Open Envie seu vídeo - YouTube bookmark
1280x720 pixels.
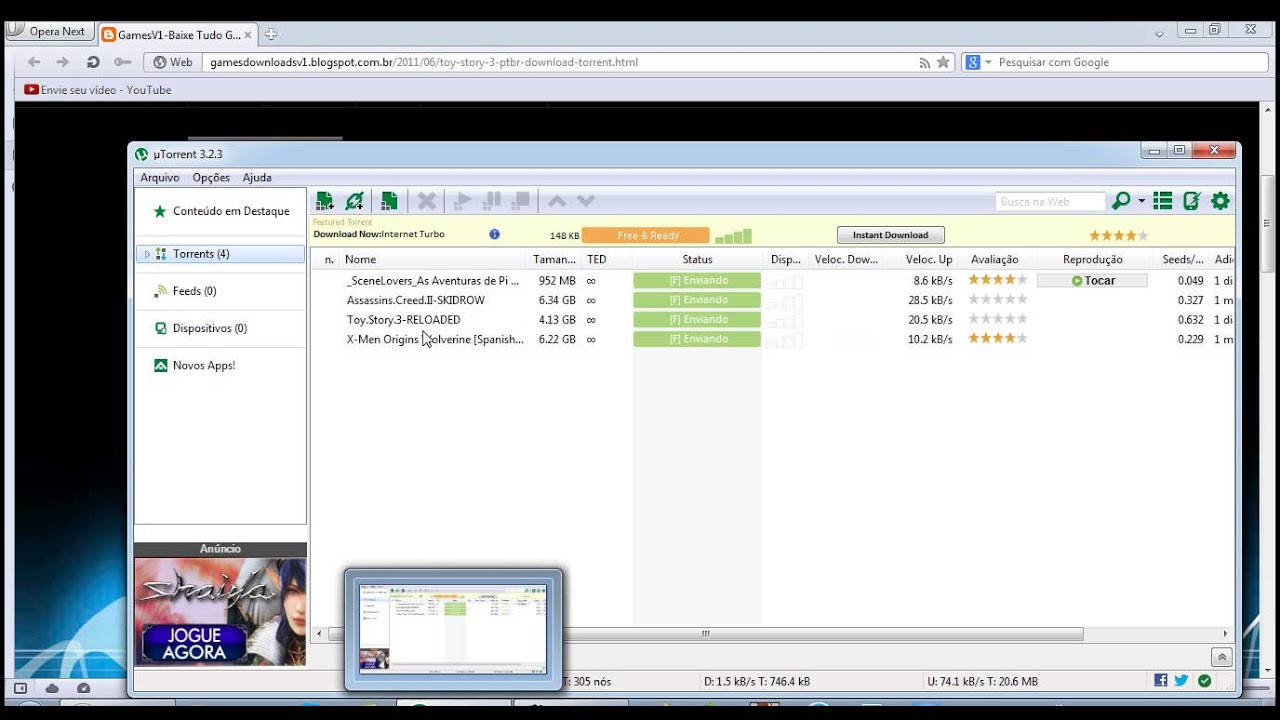(98, 90)
